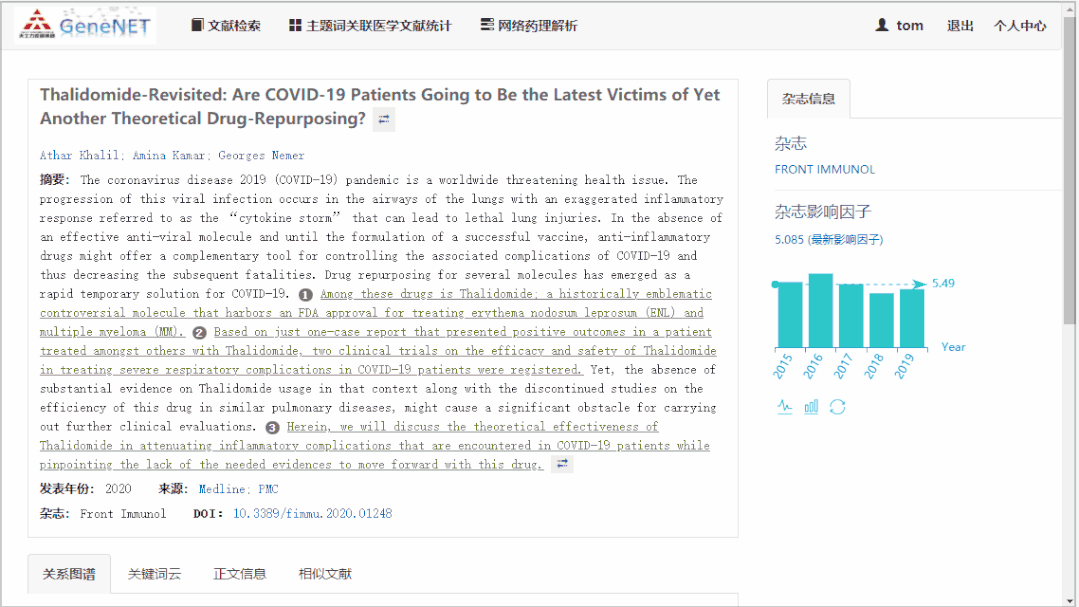Image resolution: width=1079 pixels, height=607 pixels.
Task: Switch to 正文信息 tab
Action: point(239,574)
